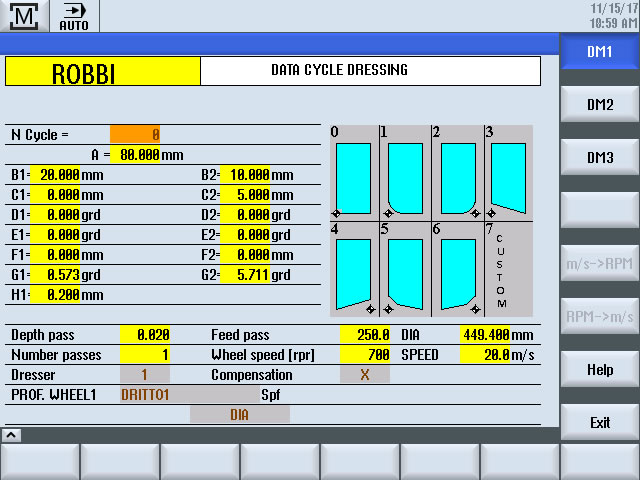
Task: Click the empty softkey below DM3
Action: tap(599, 211)
